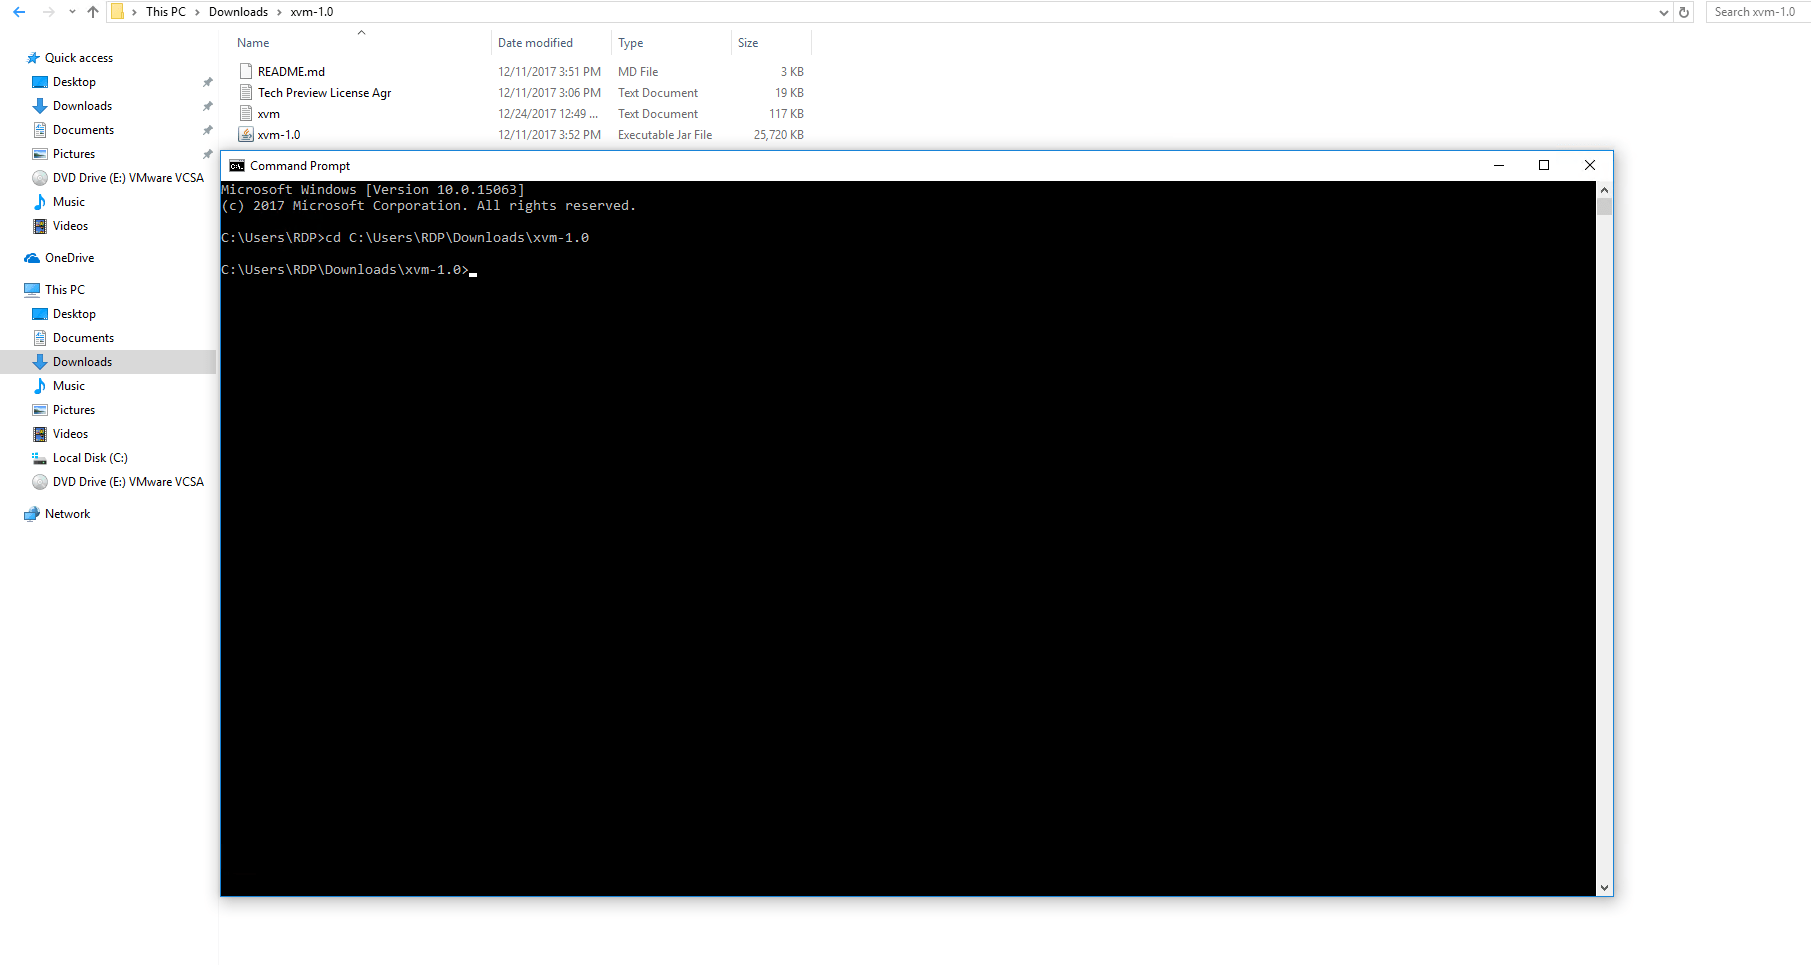Click the Search xvm-1.0 field
The height and width of the screenshot is (968, 1811).
point(1755,12)
